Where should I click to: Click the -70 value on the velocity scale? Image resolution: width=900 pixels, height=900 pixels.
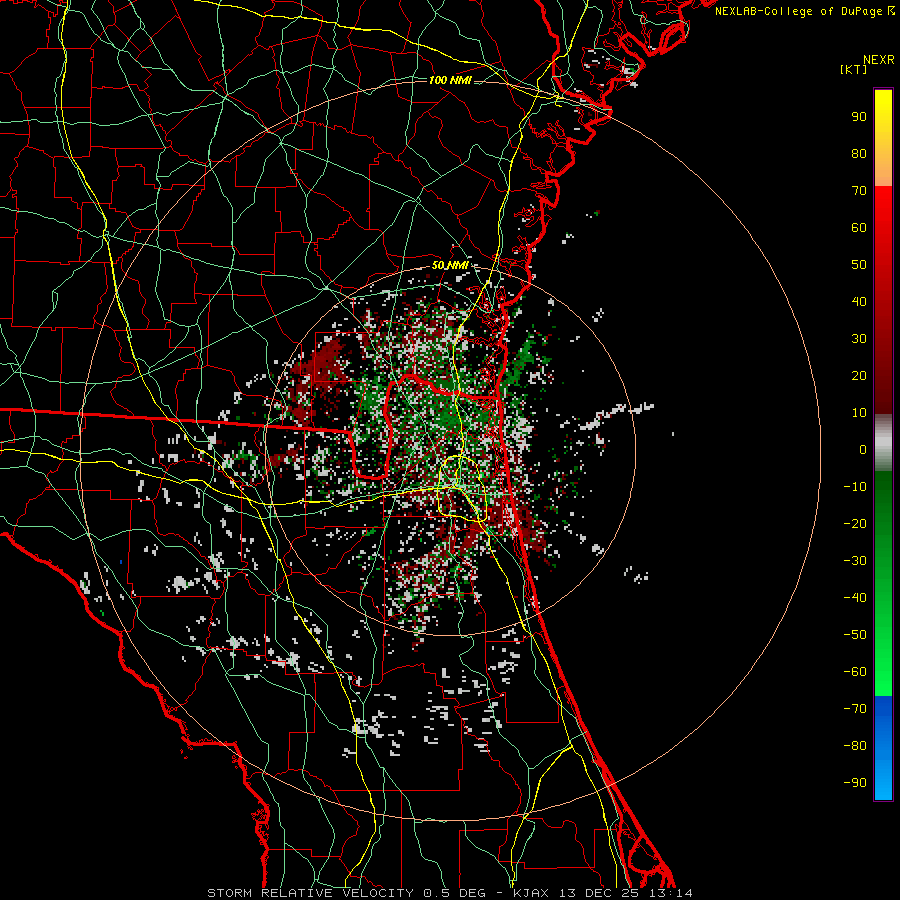[855, 709]
